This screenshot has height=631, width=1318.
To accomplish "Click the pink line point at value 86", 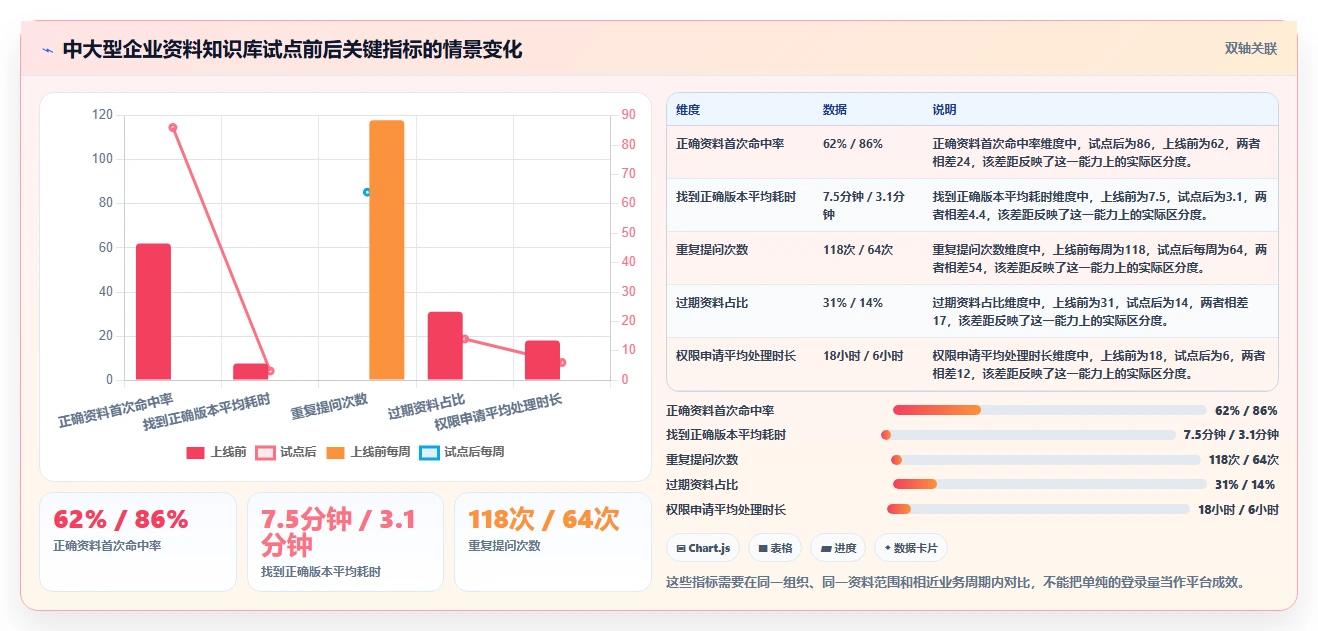I will click(173, 127).
